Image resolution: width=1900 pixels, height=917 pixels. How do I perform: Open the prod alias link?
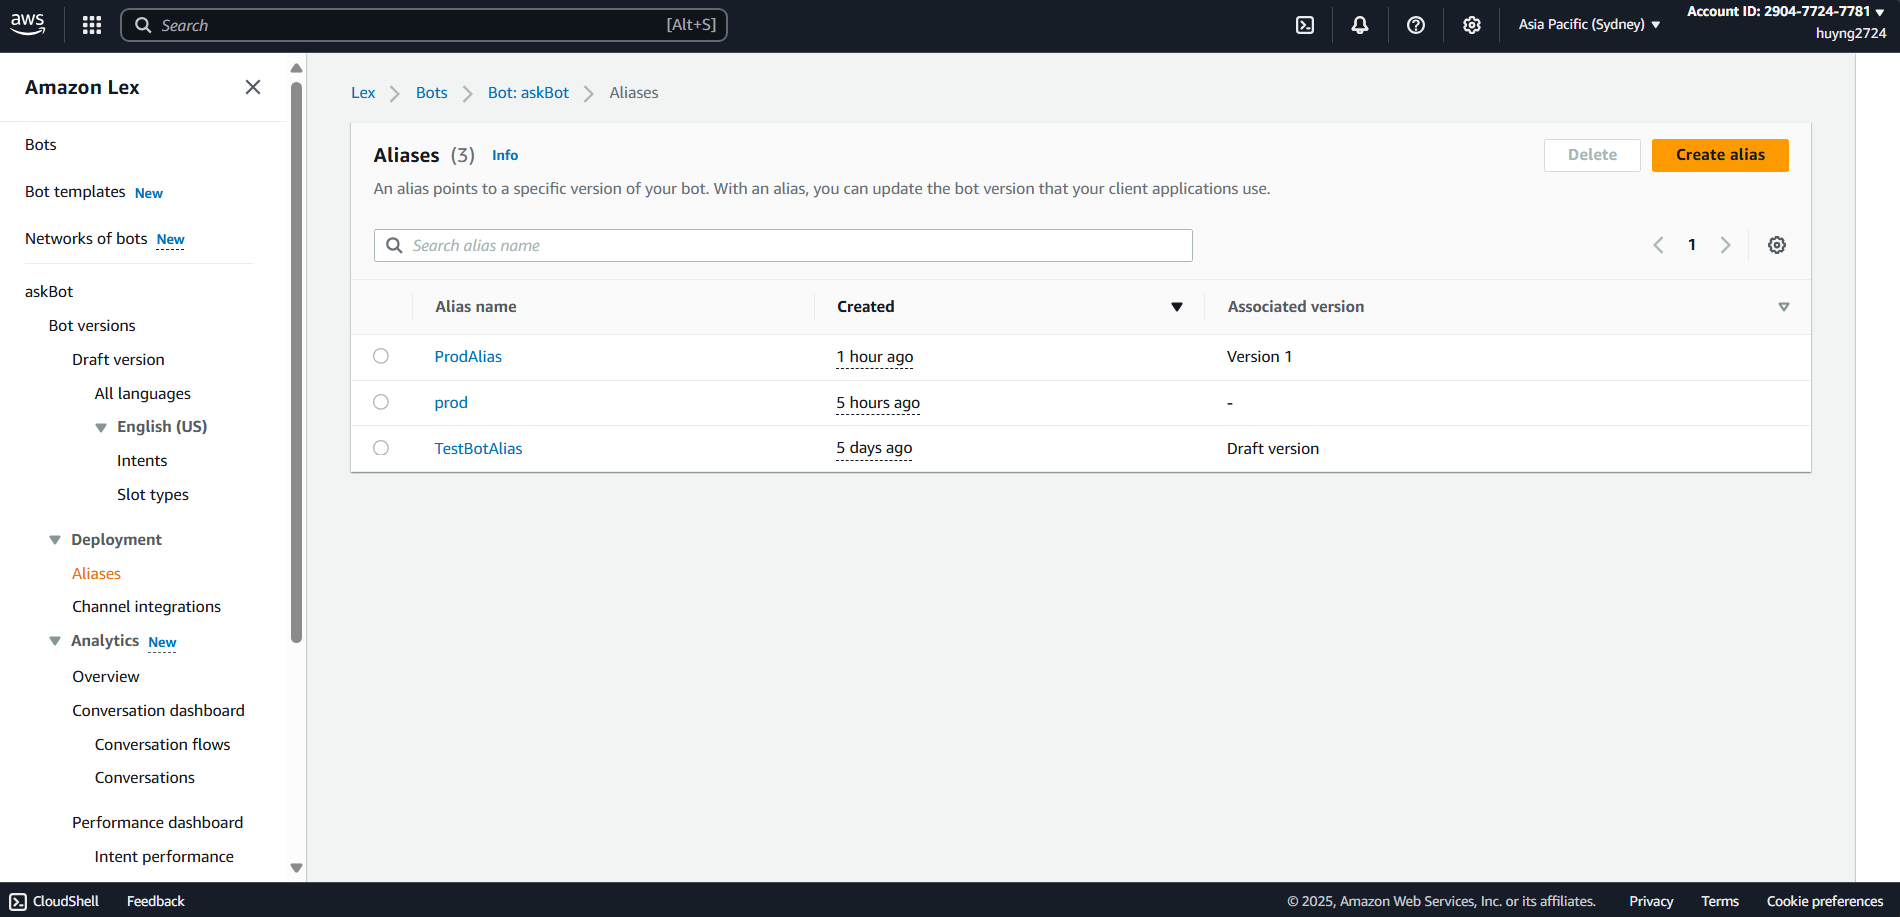[451, 403]
